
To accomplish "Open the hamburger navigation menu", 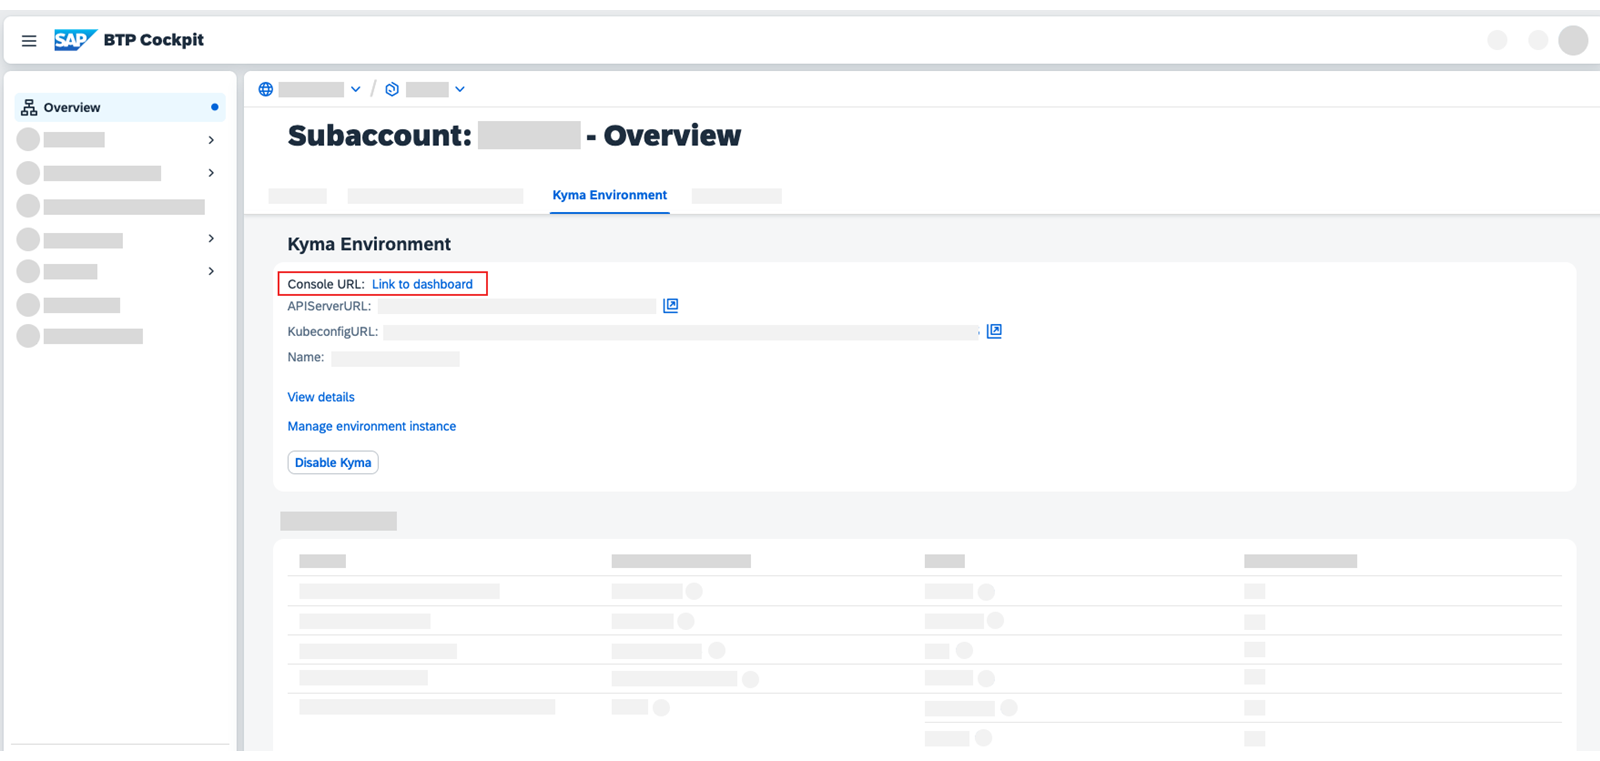I will (29, 41).
